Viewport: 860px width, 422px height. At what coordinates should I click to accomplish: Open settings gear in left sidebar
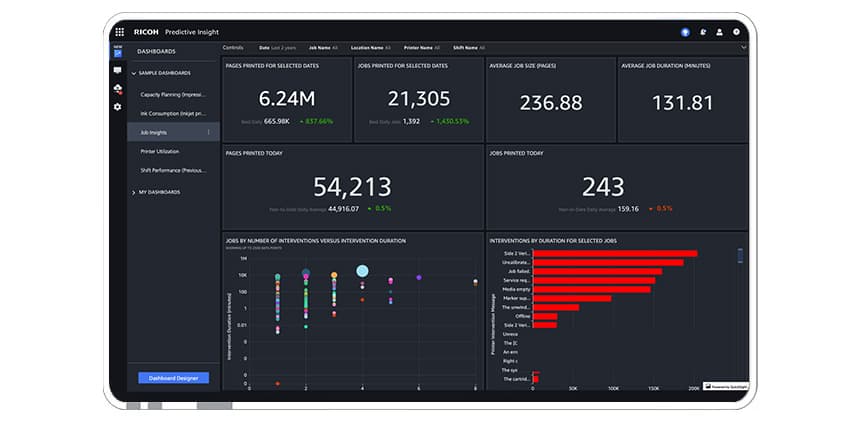[117, 107]
